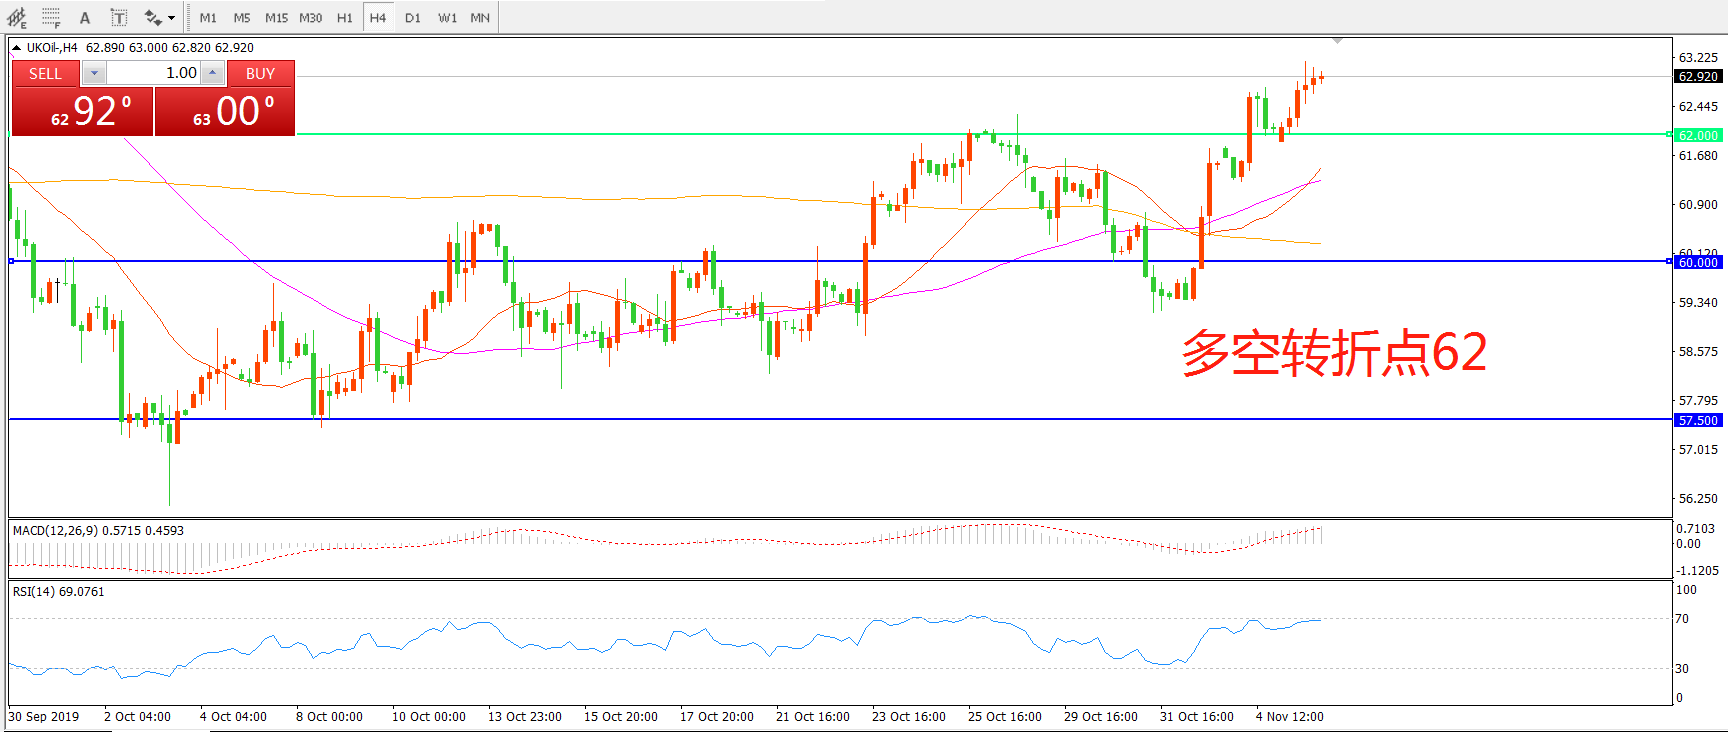The width and height of the screenshot is (1728, 732).
Task: Select the Text Label tool
Action: click(118, 17)
